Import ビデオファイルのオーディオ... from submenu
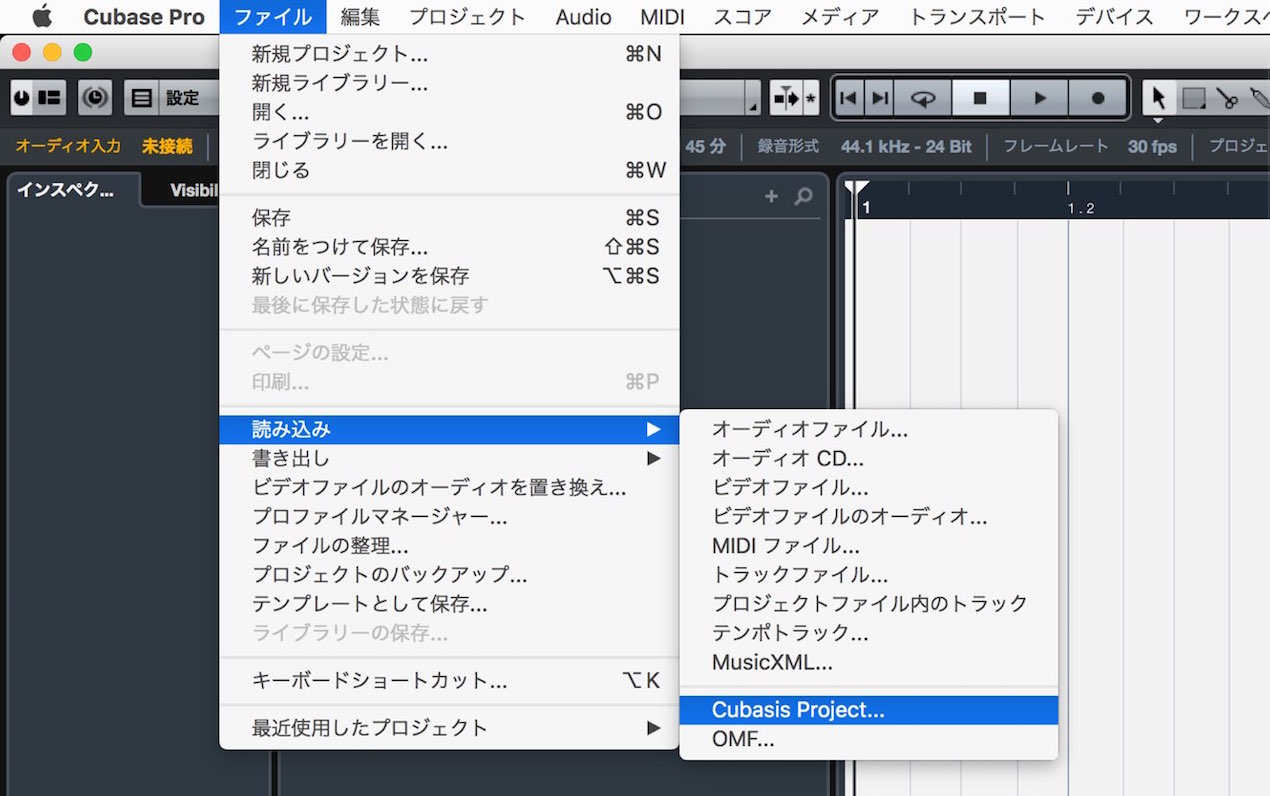1270x796 pixels. 869,517
